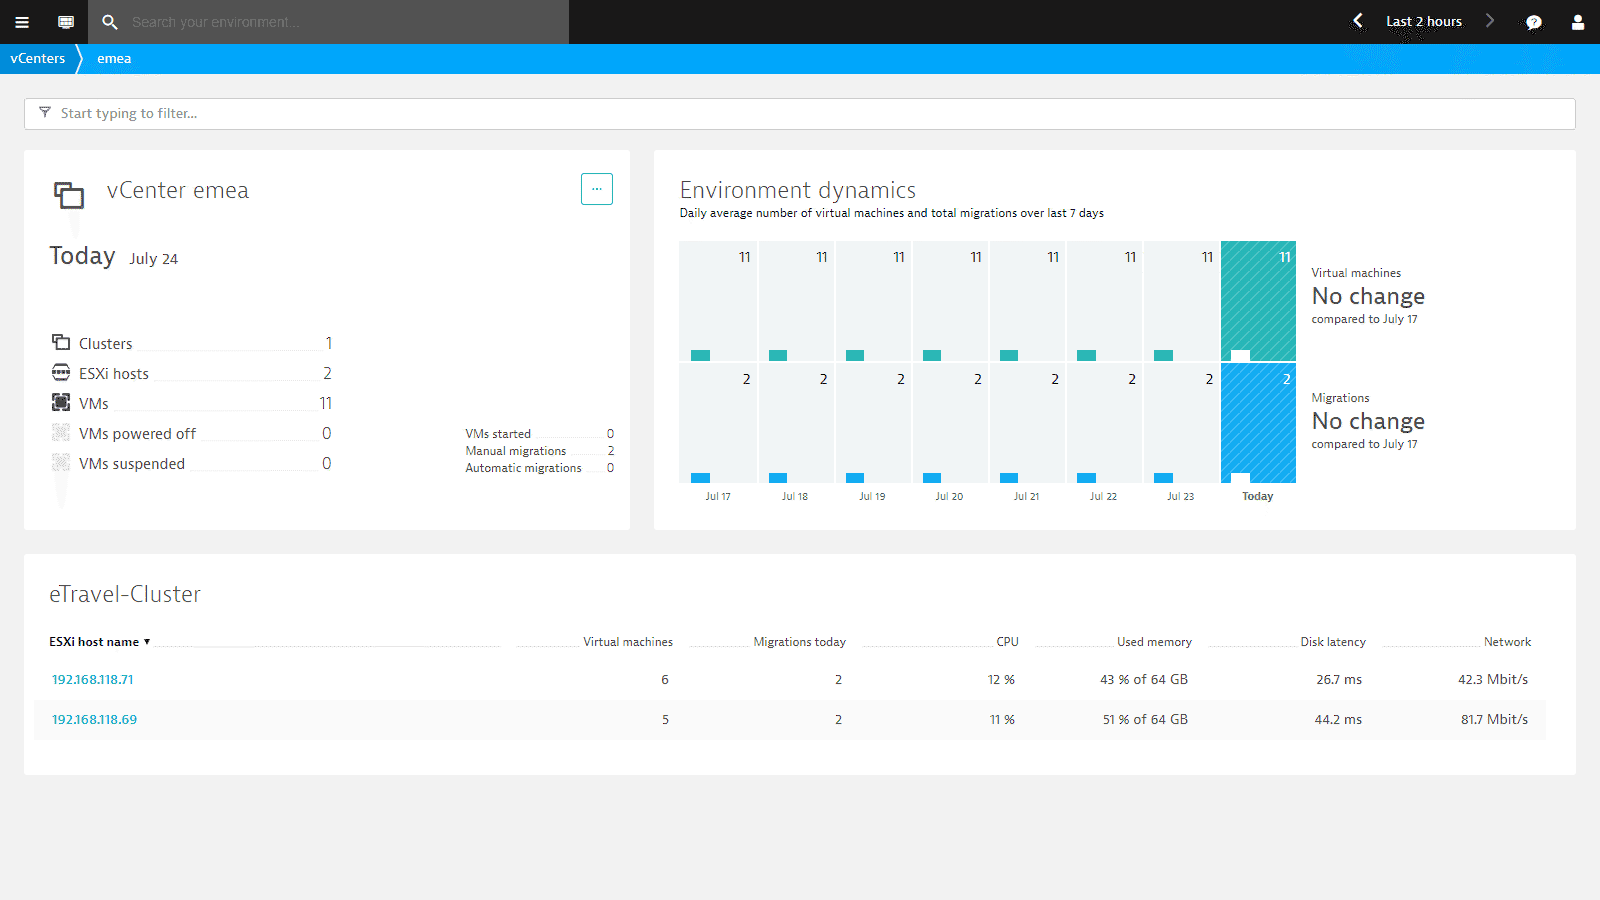1600x900 pixels.
Task: Click the filter funnel icon
Action: (44, 113)
